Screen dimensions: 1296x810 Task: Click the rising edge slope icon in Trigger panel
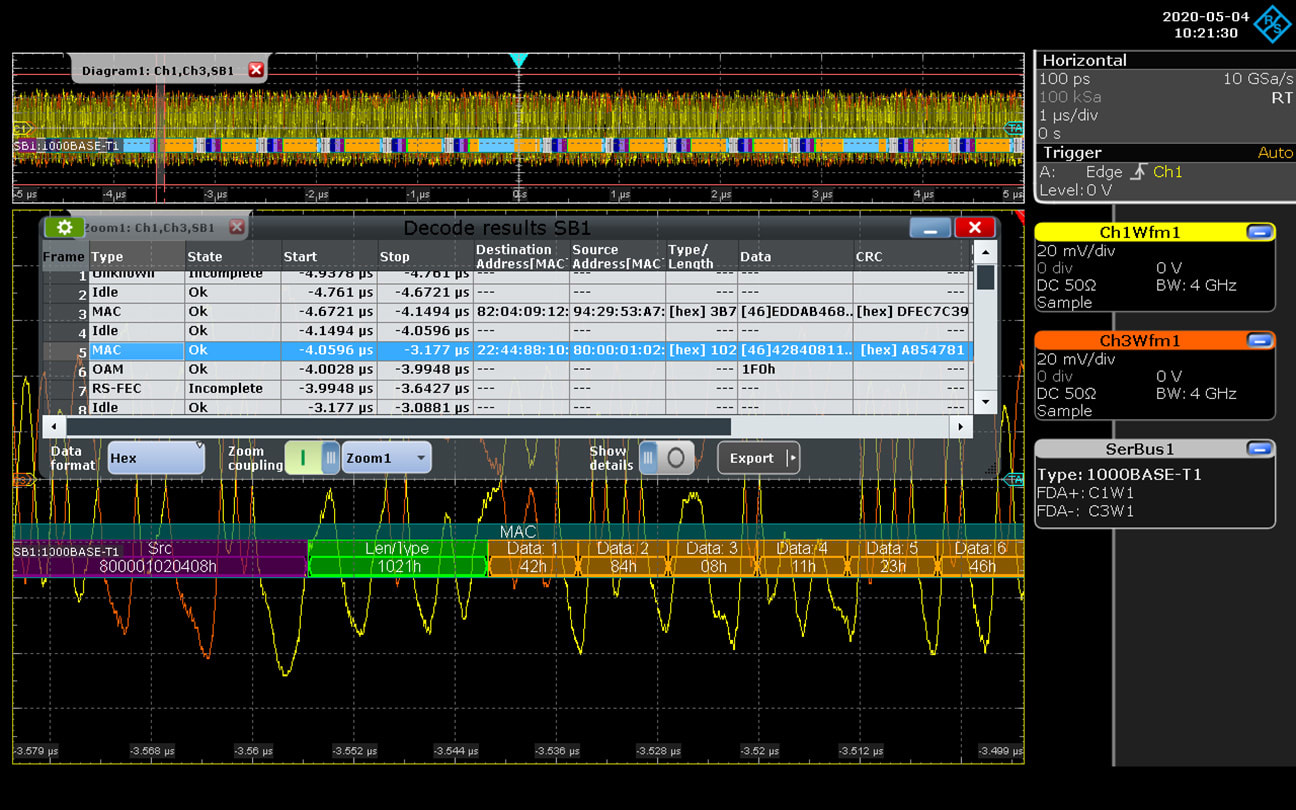pos(1140,171)
